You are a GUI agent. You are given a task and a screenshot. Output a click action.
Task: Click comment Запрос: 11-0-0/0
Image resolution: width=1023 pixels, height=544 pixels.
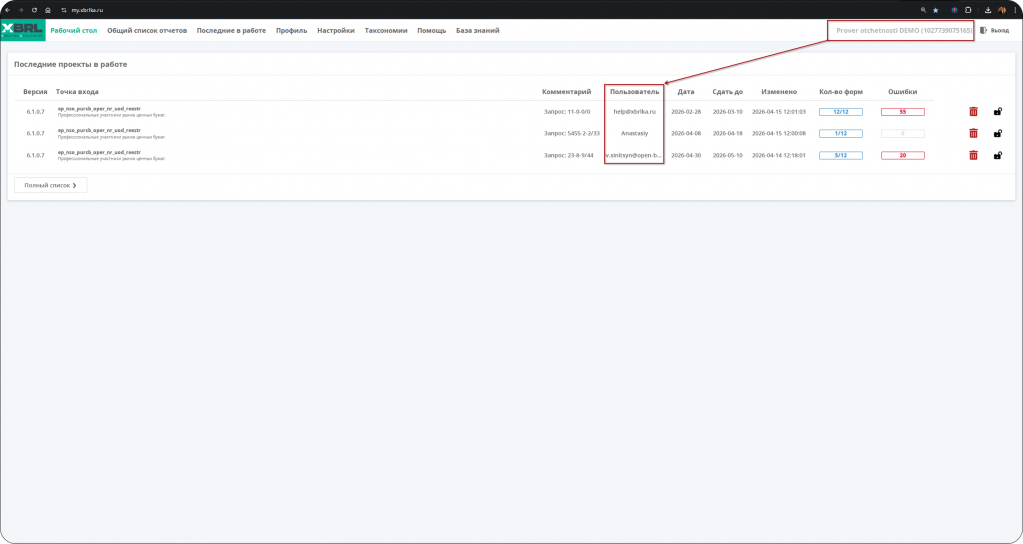(567, 112)
